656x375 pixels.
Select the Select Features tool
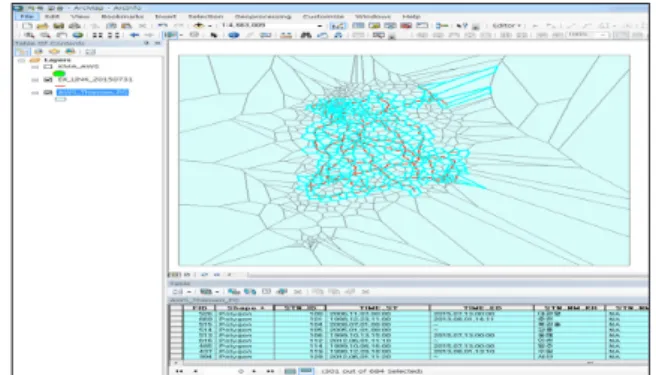171,35
